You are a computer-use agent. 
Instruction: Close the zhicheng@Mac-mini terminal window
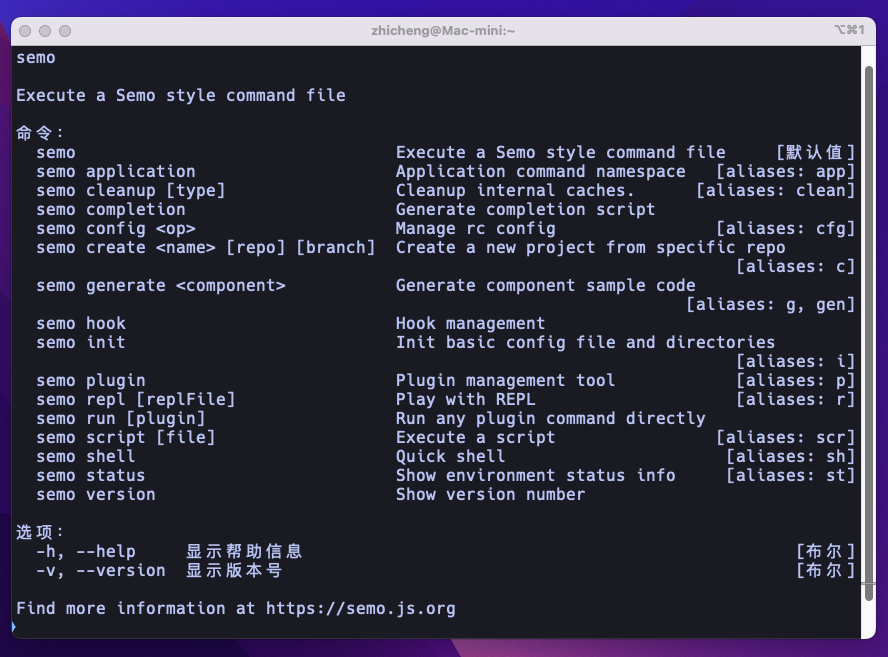[25, 31]
